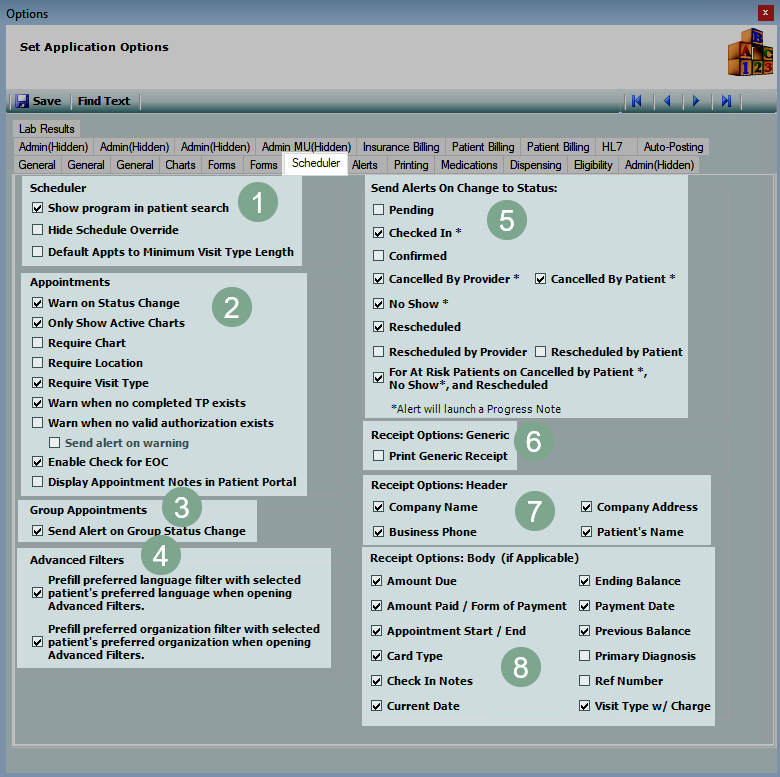This screenshot has width=780, height=777.
Task: Click Find Text in toolbar
Action: pos(104,101)
